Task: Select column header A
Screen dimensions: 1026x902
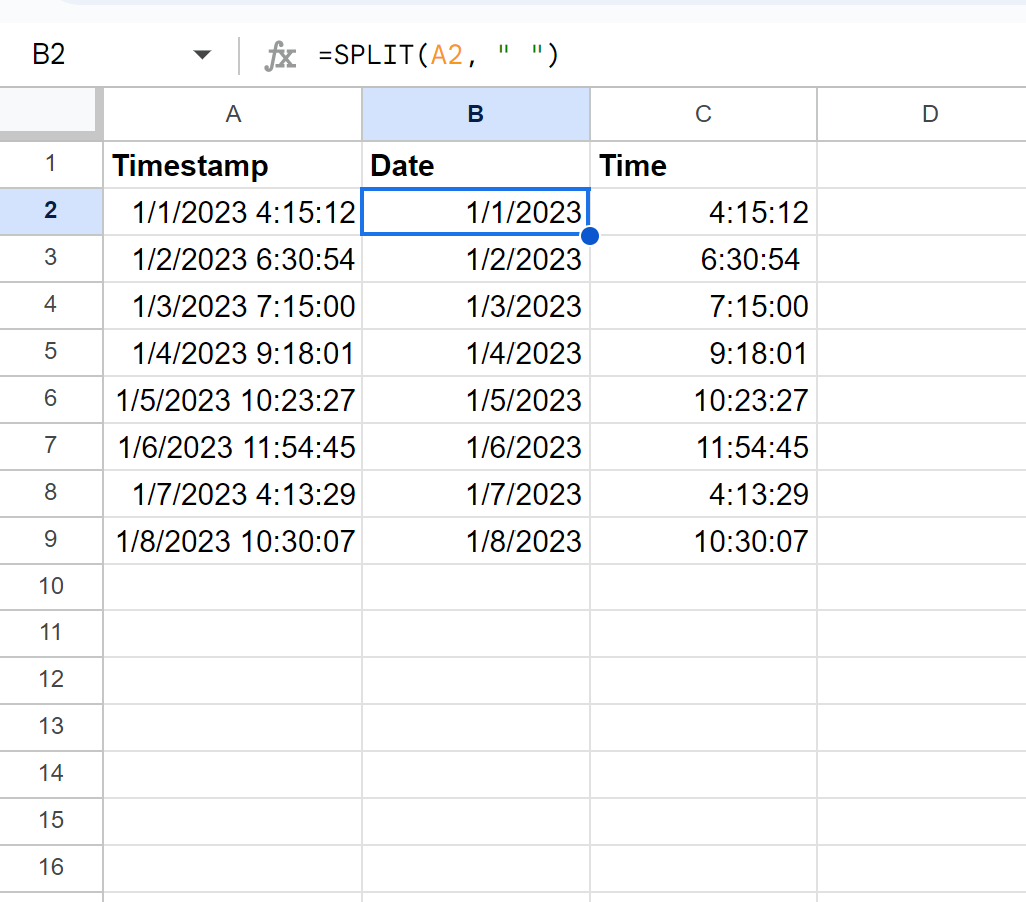Action: 232,113
